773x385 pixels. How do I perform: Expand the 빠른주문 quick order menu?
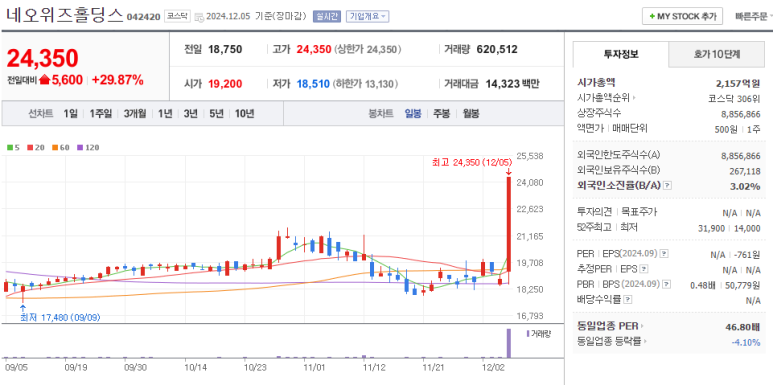[x=753, y=16]
